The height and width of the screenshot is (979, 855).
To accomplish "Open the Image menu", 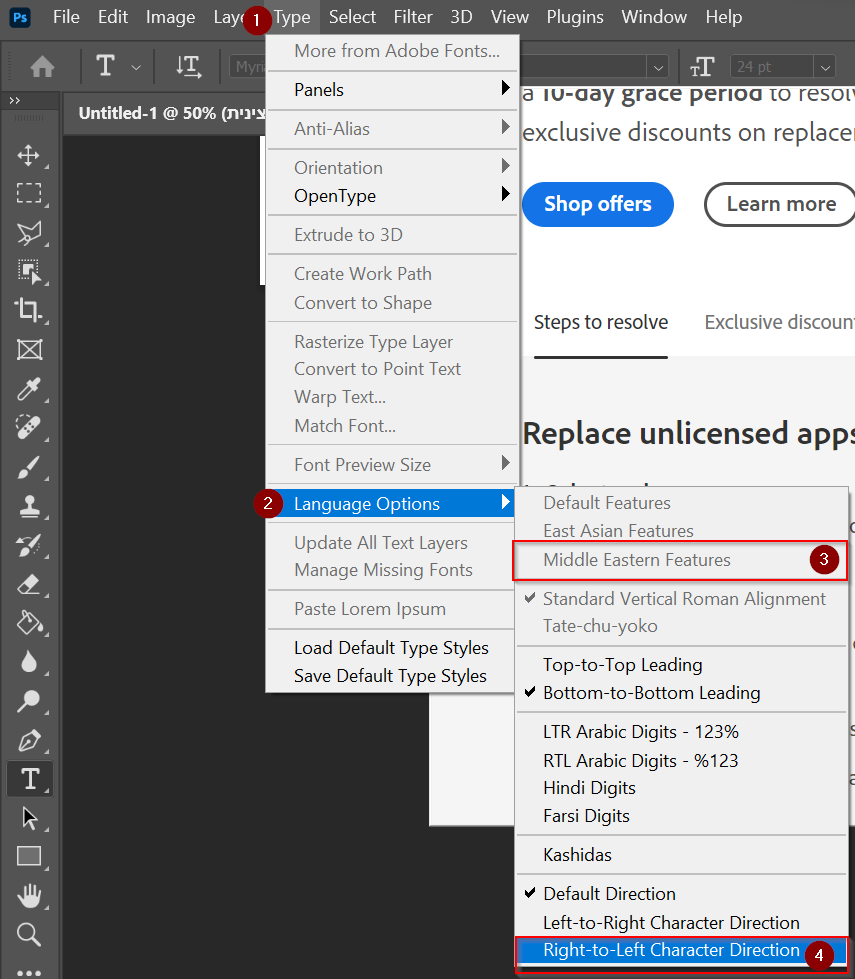I will click(171, 17).
